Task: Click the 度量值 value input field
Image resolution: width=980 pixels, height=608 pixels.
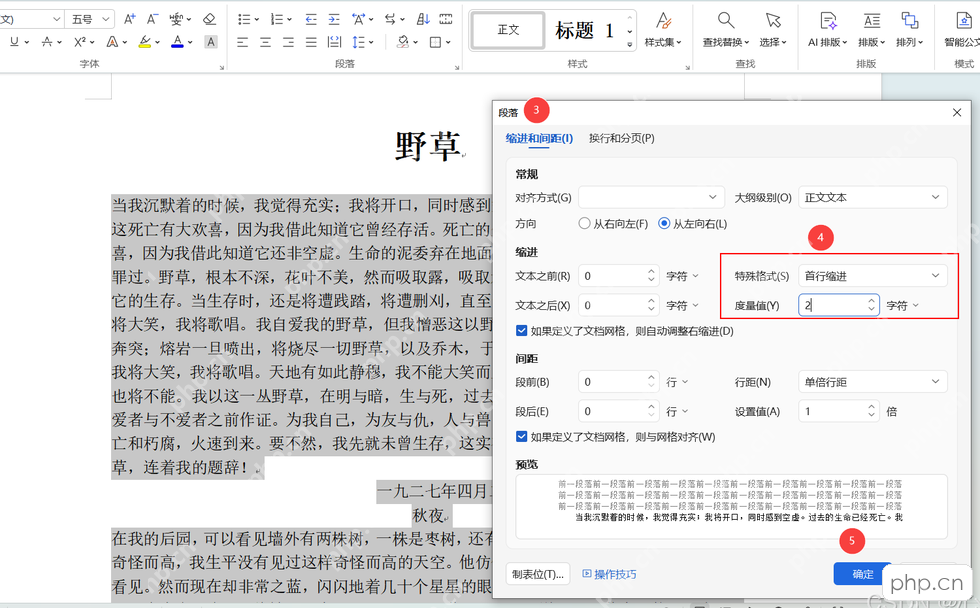Action: pyautogui.click(x=832, y=305)
